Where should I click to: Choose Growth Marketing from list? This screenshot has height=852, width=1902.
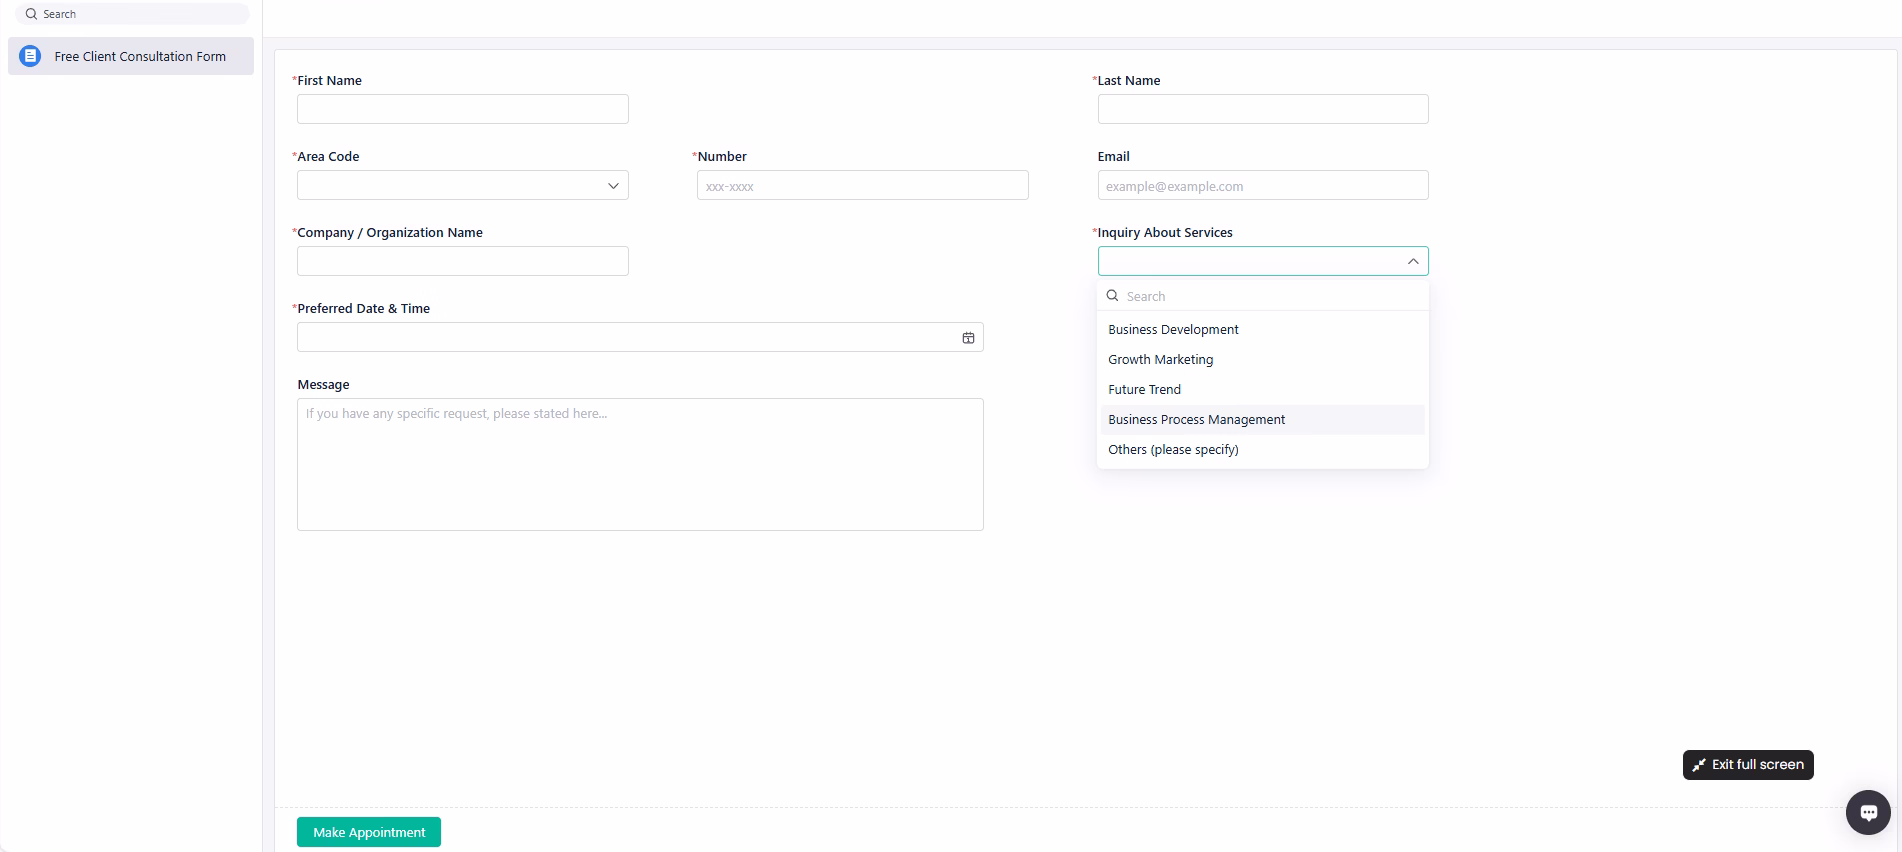[1160, 360]
